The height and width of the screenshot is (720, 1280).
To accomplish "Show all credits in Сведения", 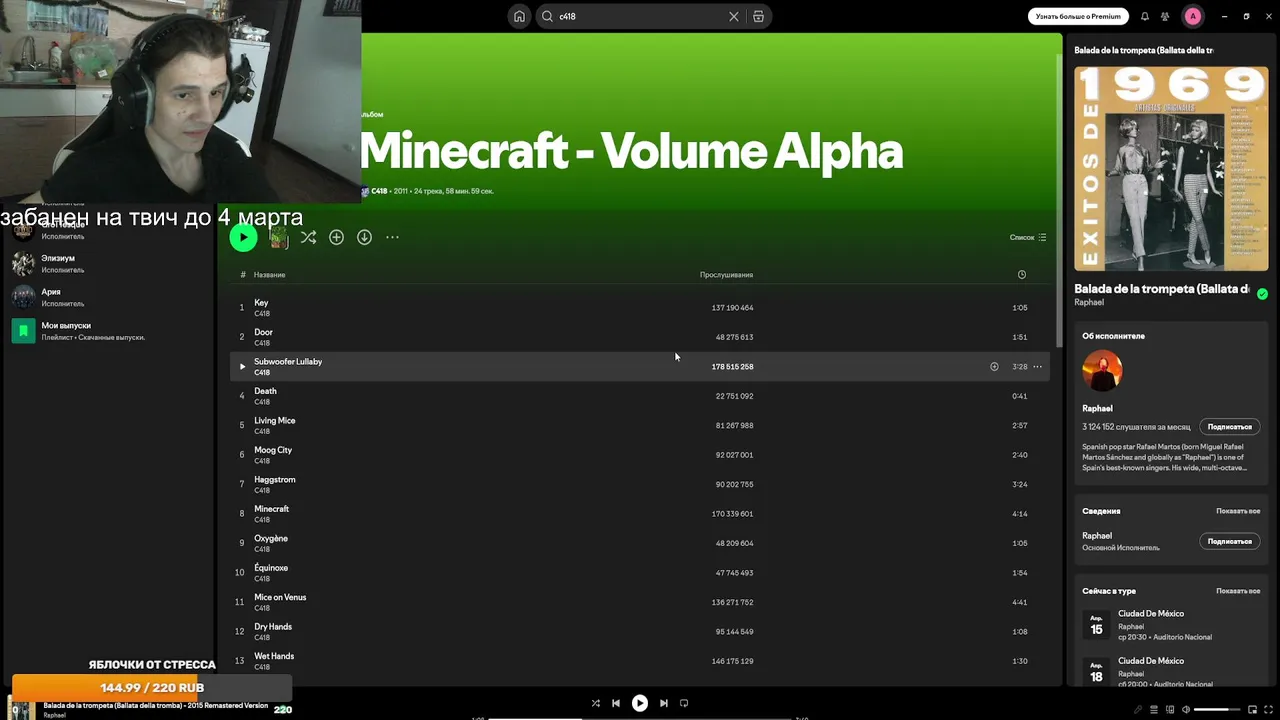I will (1238, 511).
